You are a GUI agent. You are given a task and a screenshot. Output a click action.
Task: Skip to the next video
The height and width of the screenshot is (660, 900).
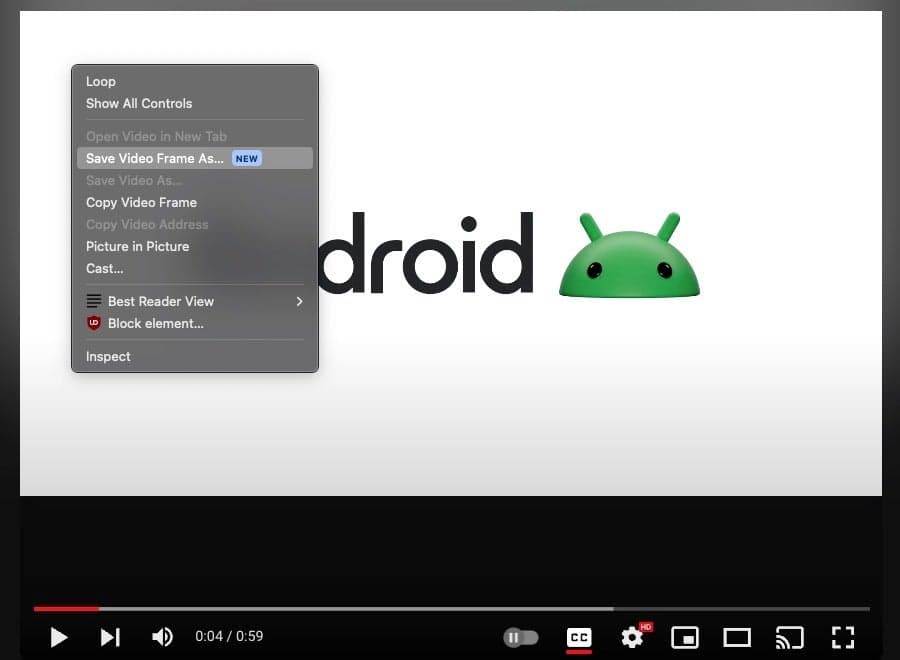coord(110,637)
